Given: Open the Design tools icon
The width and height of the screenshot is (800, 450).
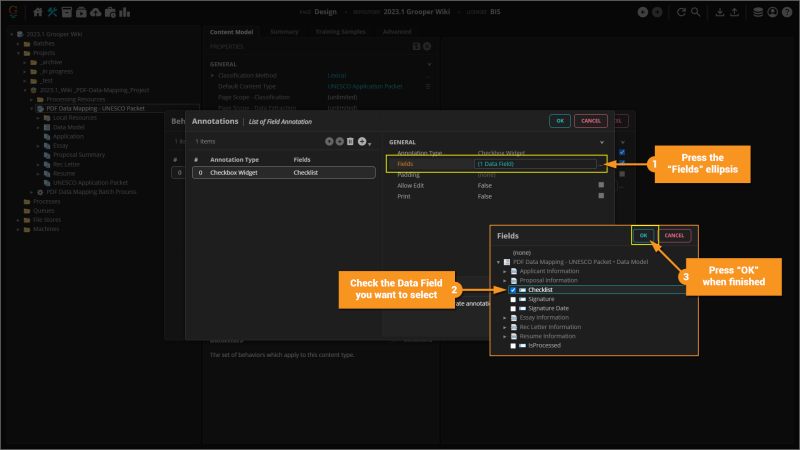Looking at the screenshot, I should [52, 12].
